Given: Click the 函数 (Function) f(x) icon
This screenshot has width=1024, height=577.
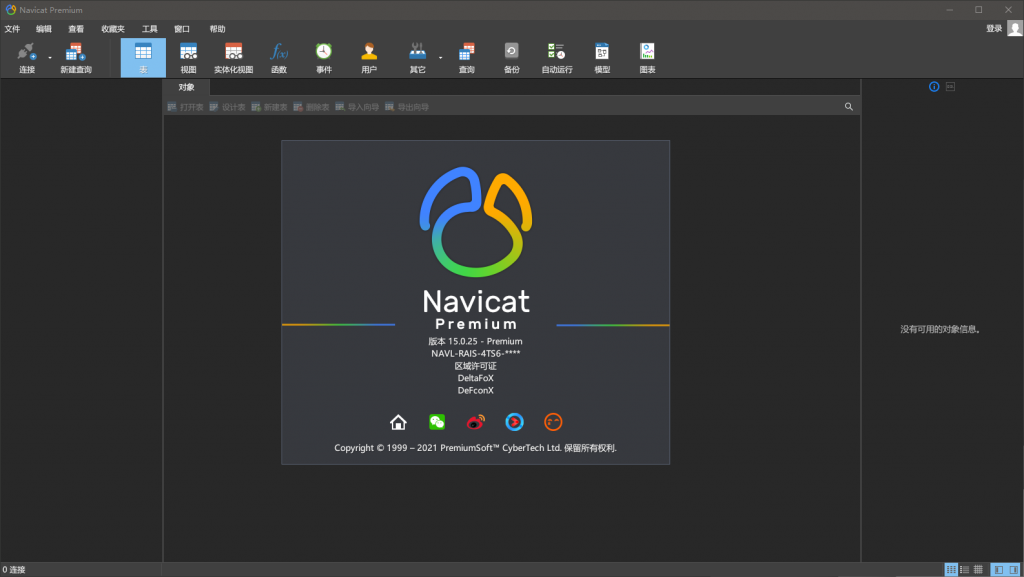Looking at the screenshot, I should (279, 57).
